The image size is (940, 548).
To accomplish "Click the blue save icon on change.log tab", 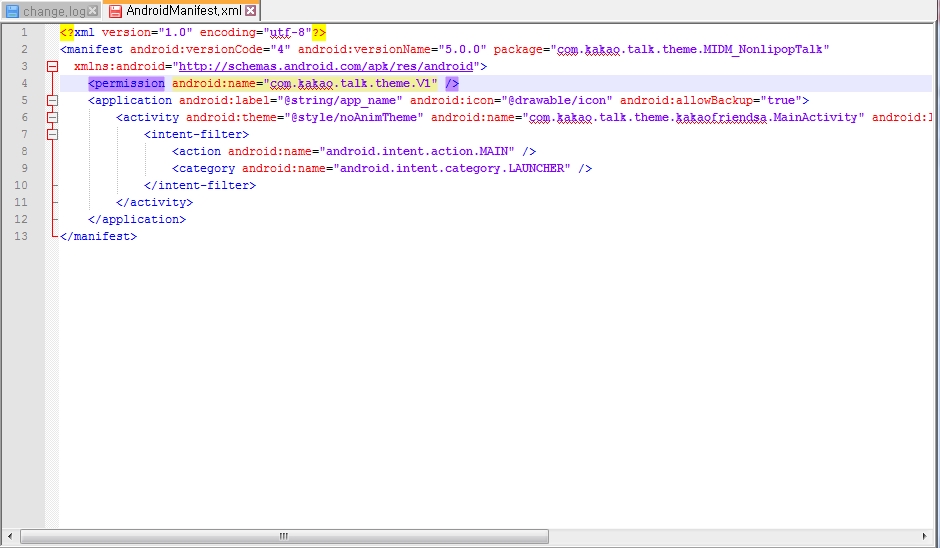I will click(13, 11).
